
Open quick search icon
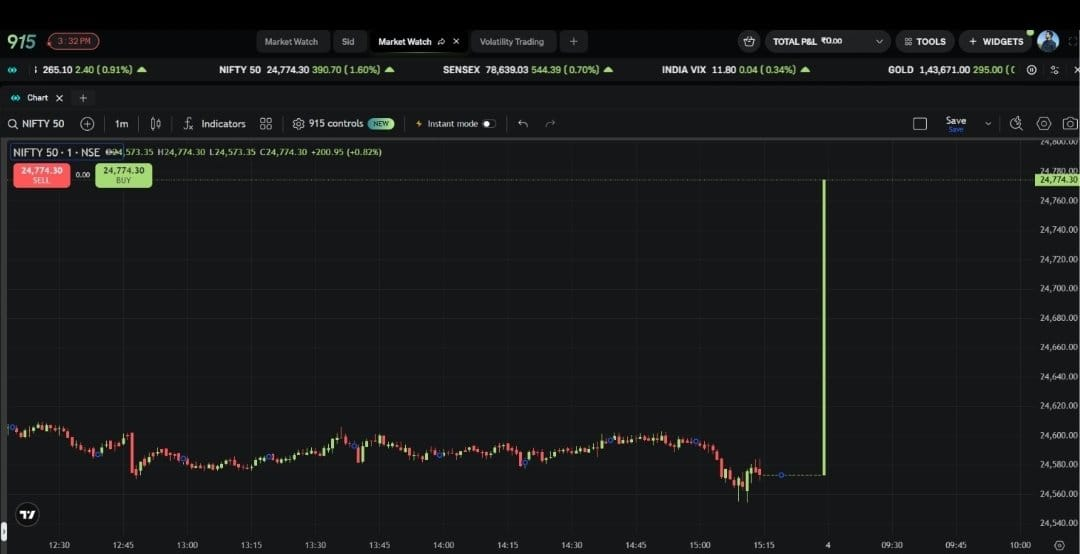point(1016,124)
